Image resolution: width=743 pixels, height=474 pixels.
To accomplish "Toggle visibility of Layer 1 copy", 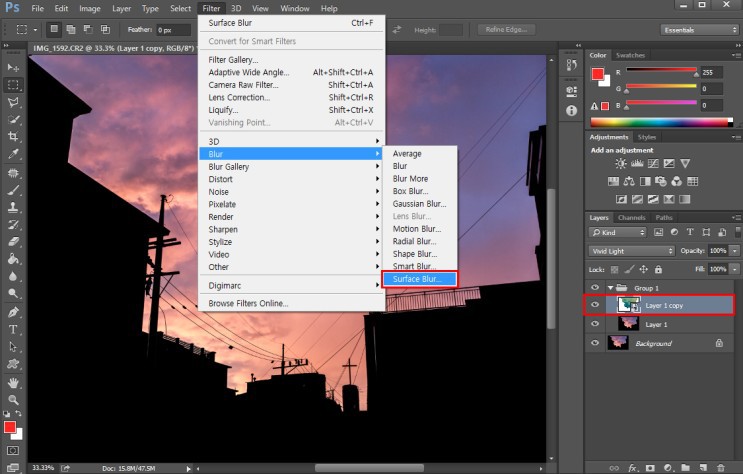I will pos(596,305).
